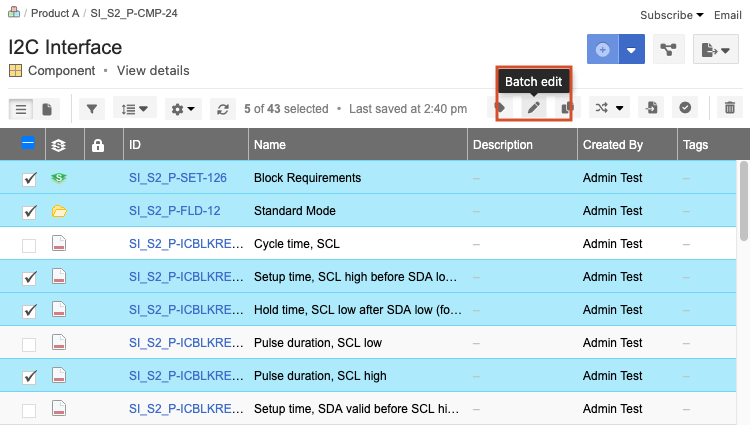
Task: Click the Batch edit pencil icon
Action: [x=534, y=108]
